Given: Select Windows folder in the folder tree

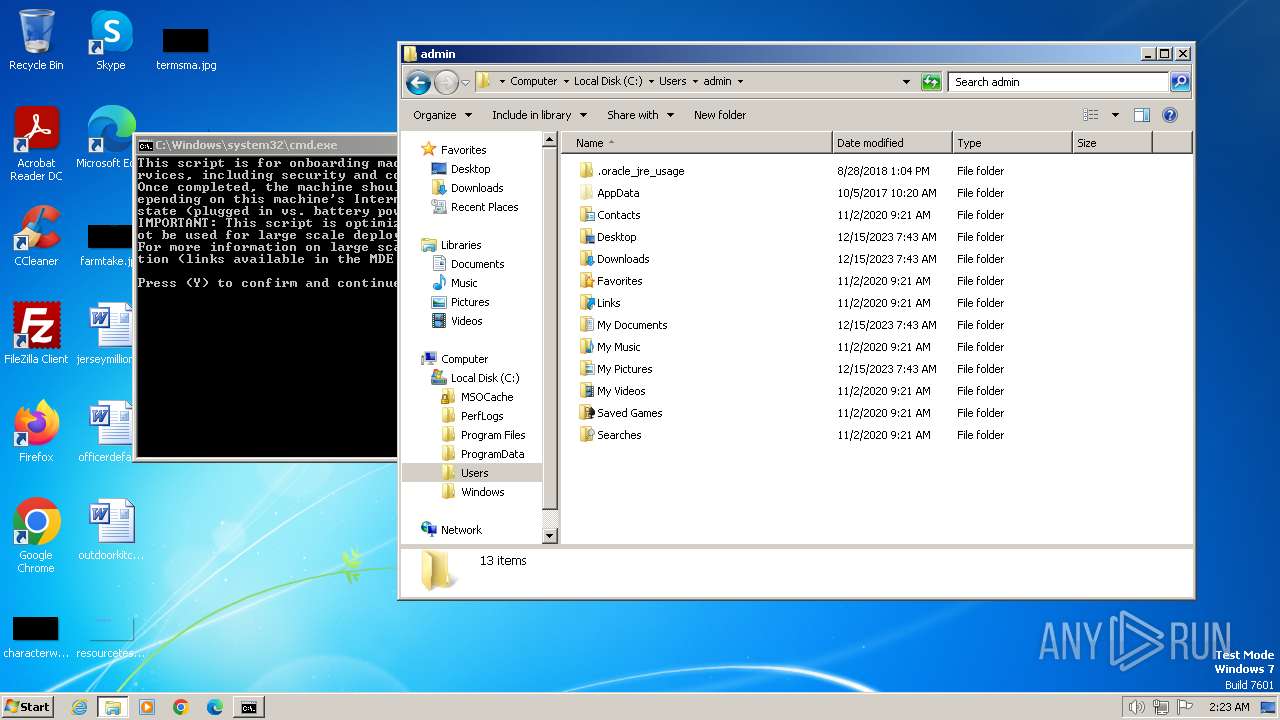Looking at the screenshot, I should tap(472, 492).
